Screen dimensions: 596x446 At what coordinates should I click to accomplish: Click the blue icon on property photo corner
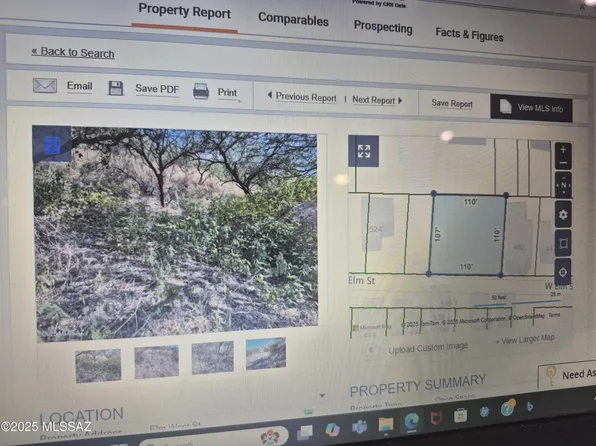pos(52,145)
